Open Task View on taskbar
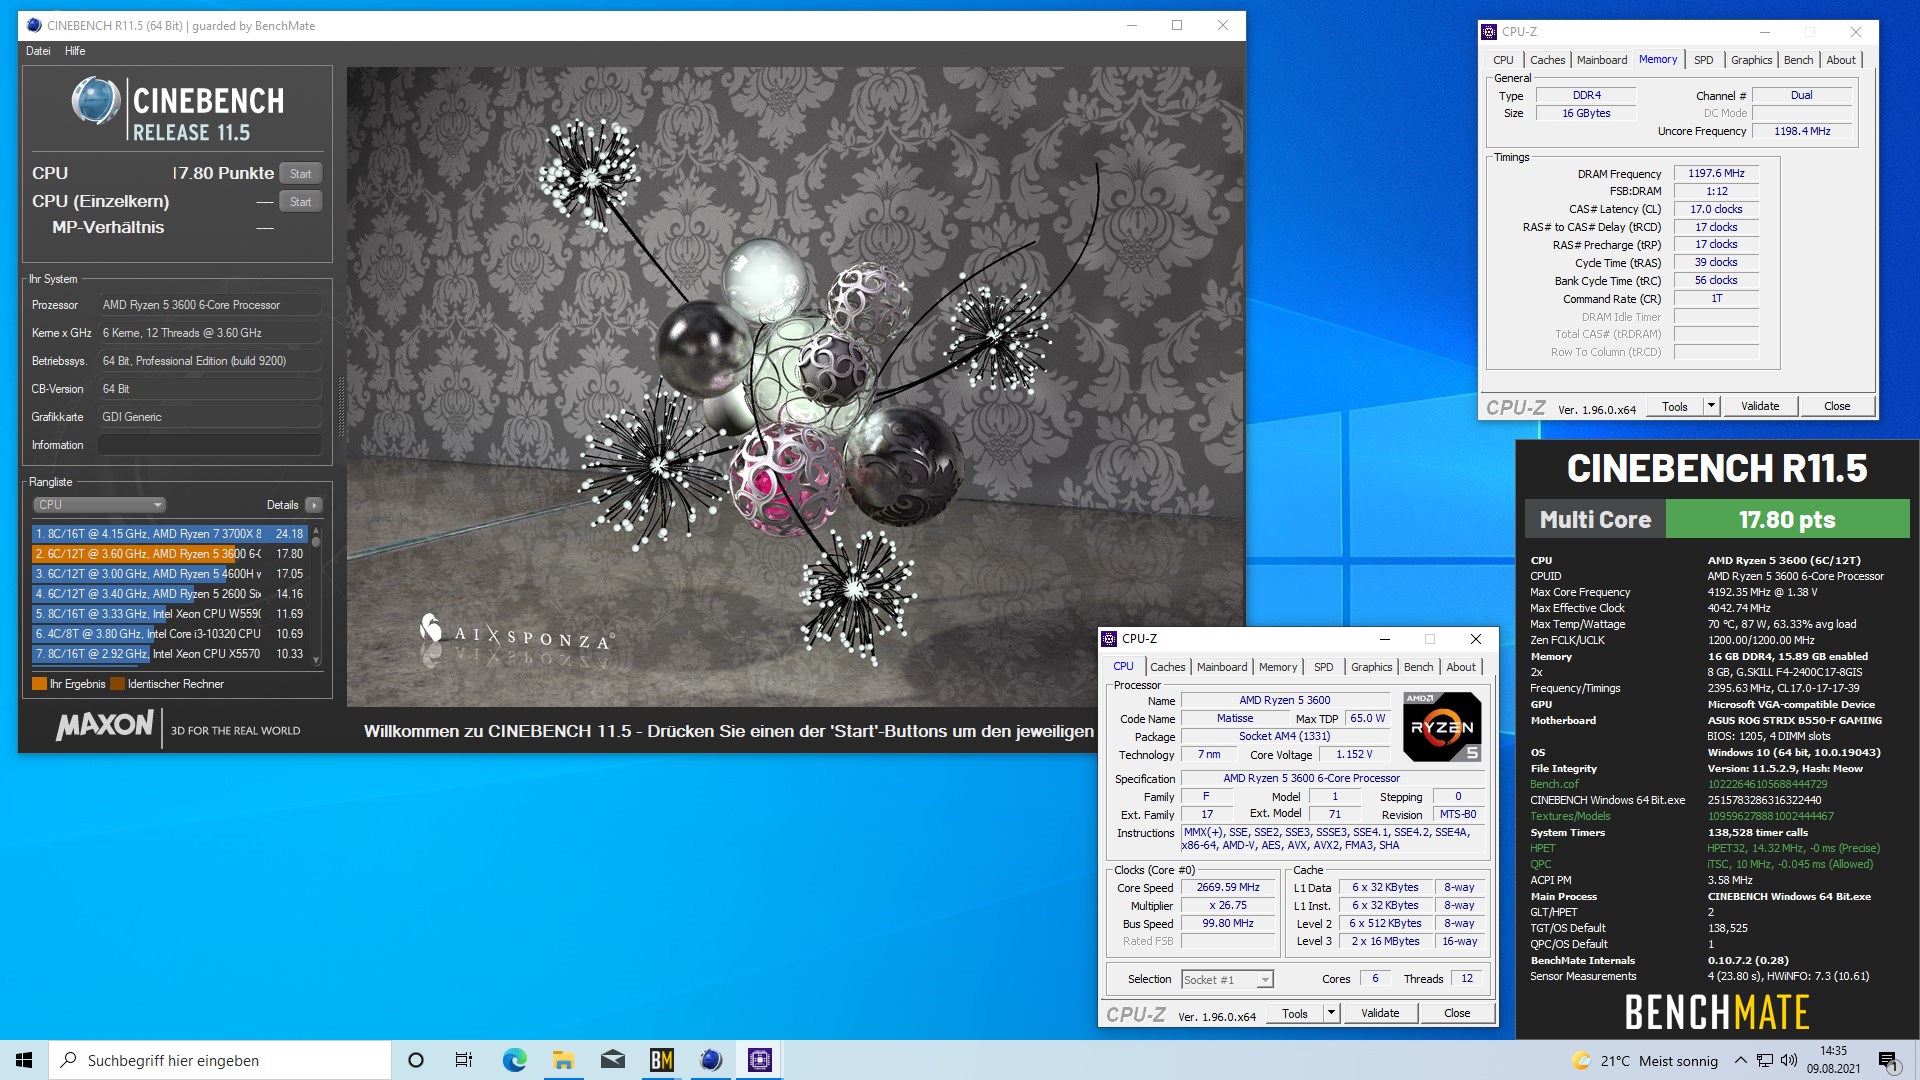 [464, 1060]
